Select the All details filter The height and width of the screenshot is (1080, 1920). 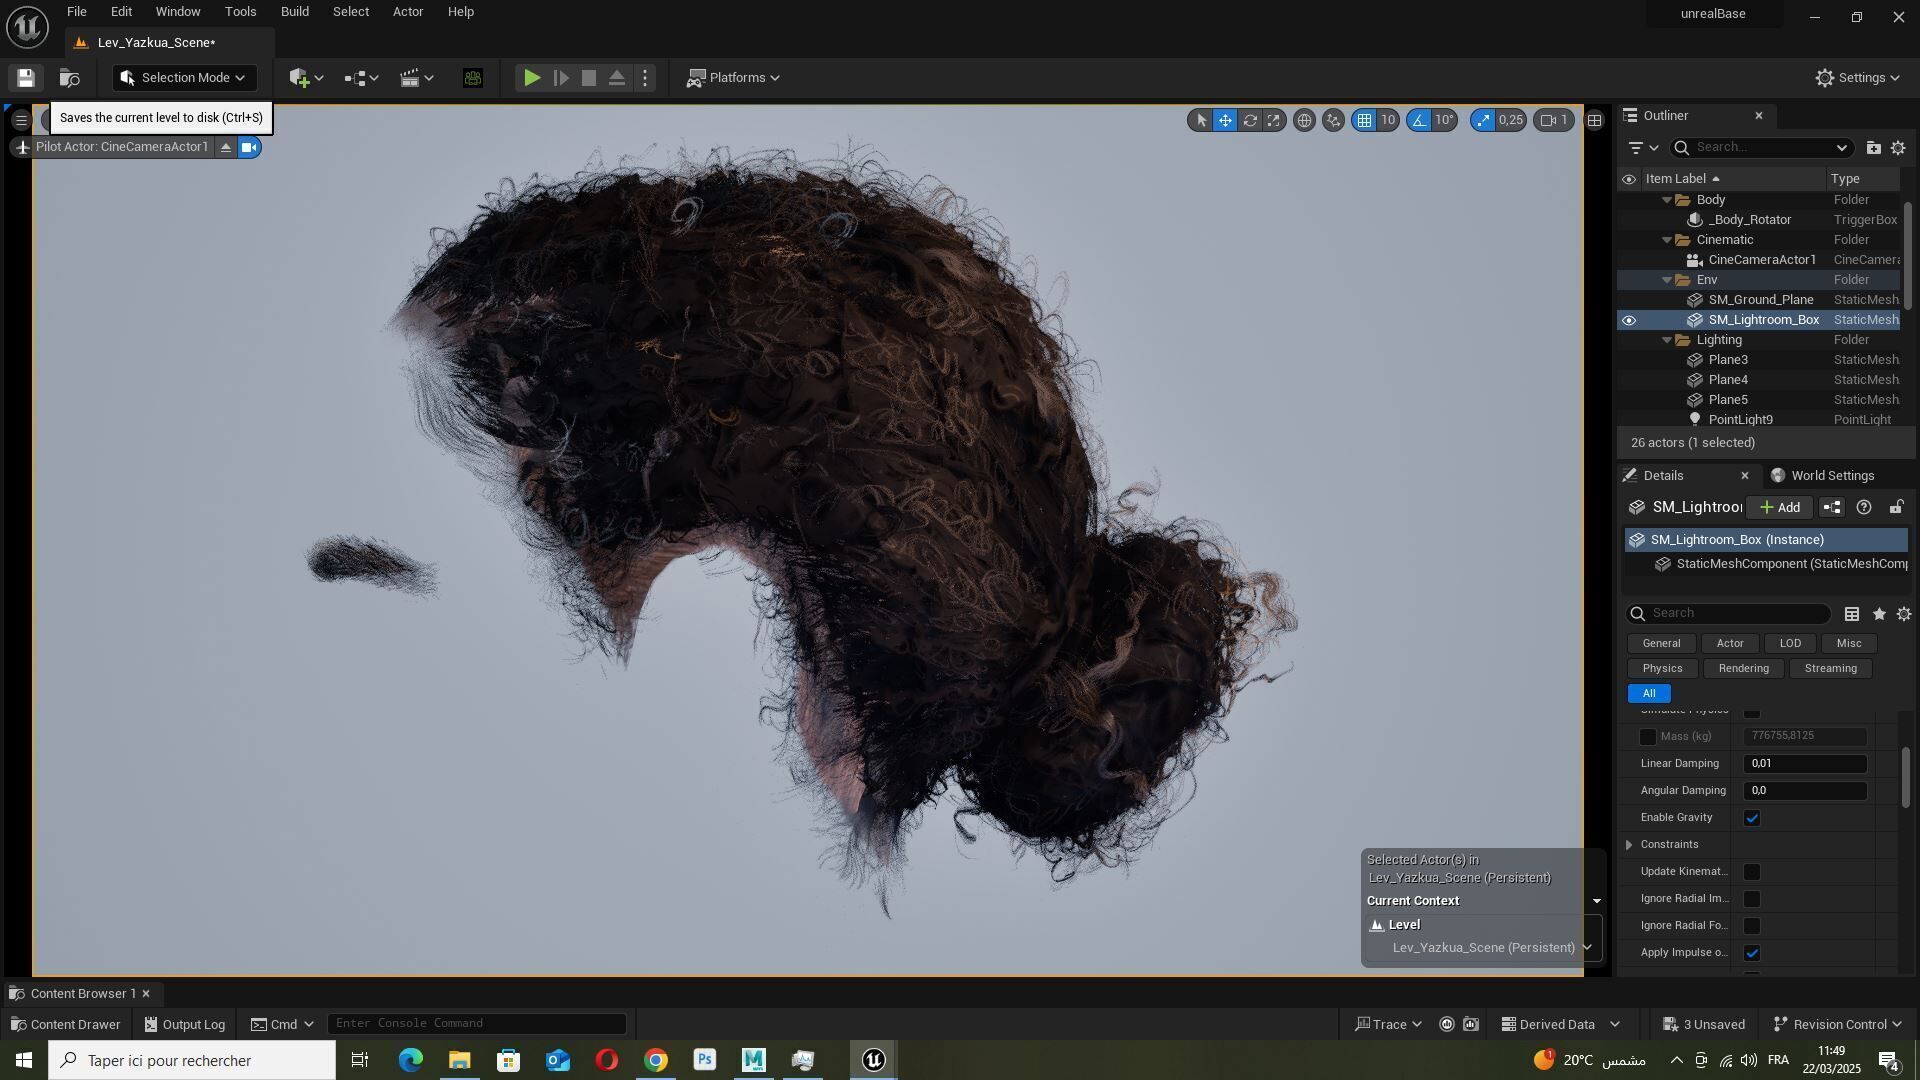1649,694
